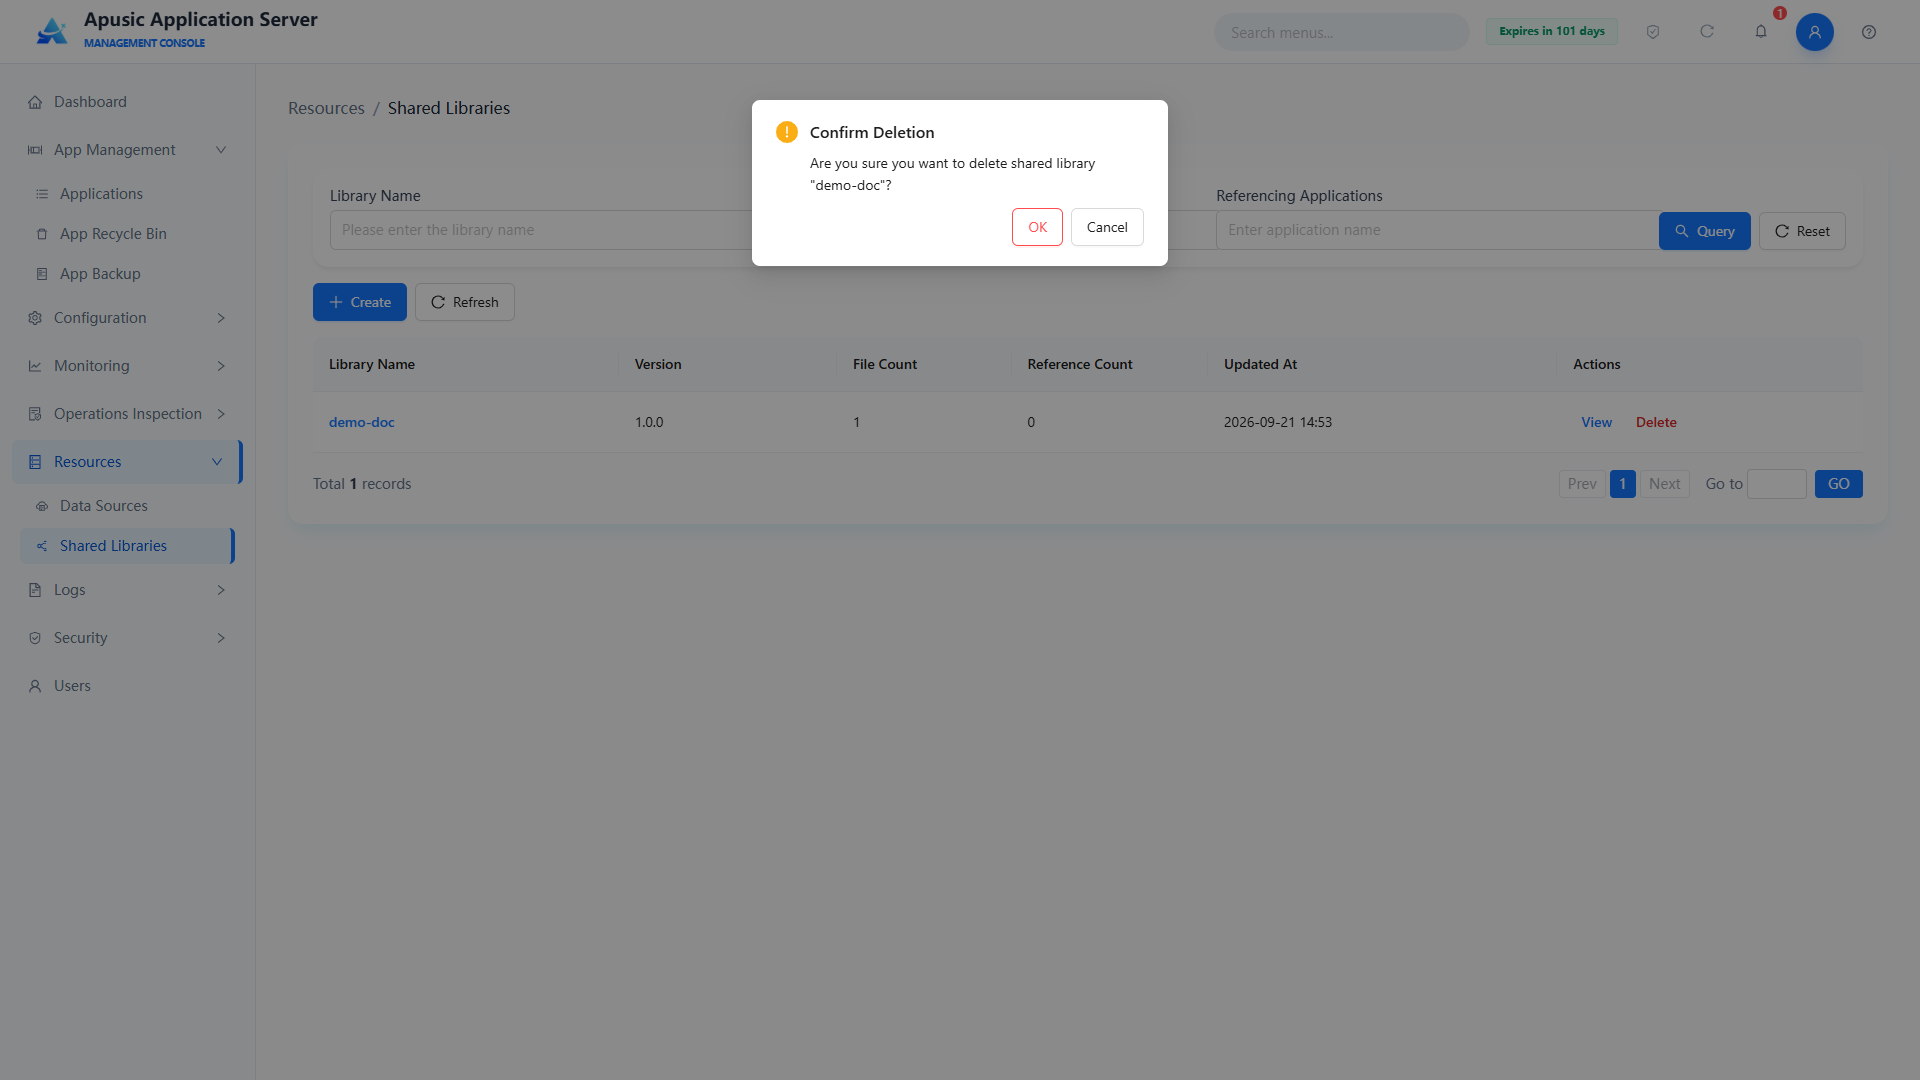Open the security shield icon in header
This screenshot has width=1920, height=1080.
coord(1653,32)
